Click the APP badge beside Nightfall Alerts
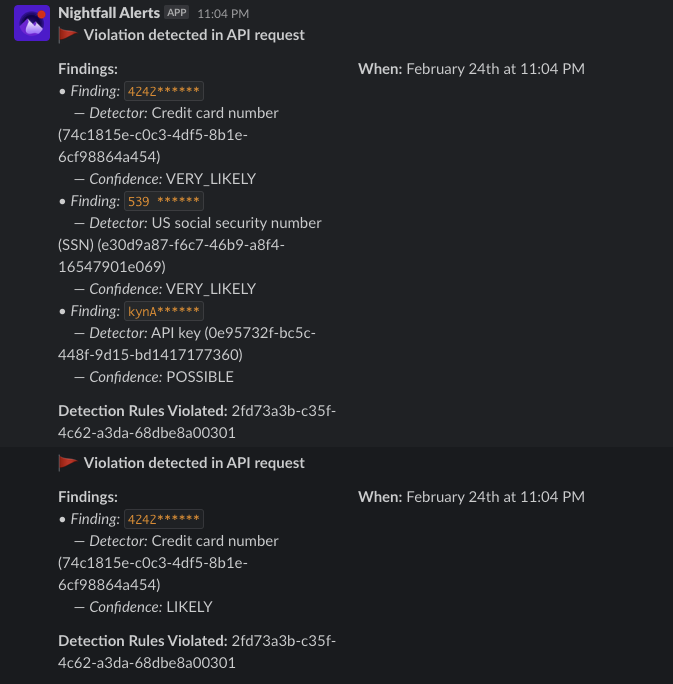673x684 pixels. (177, 13)
